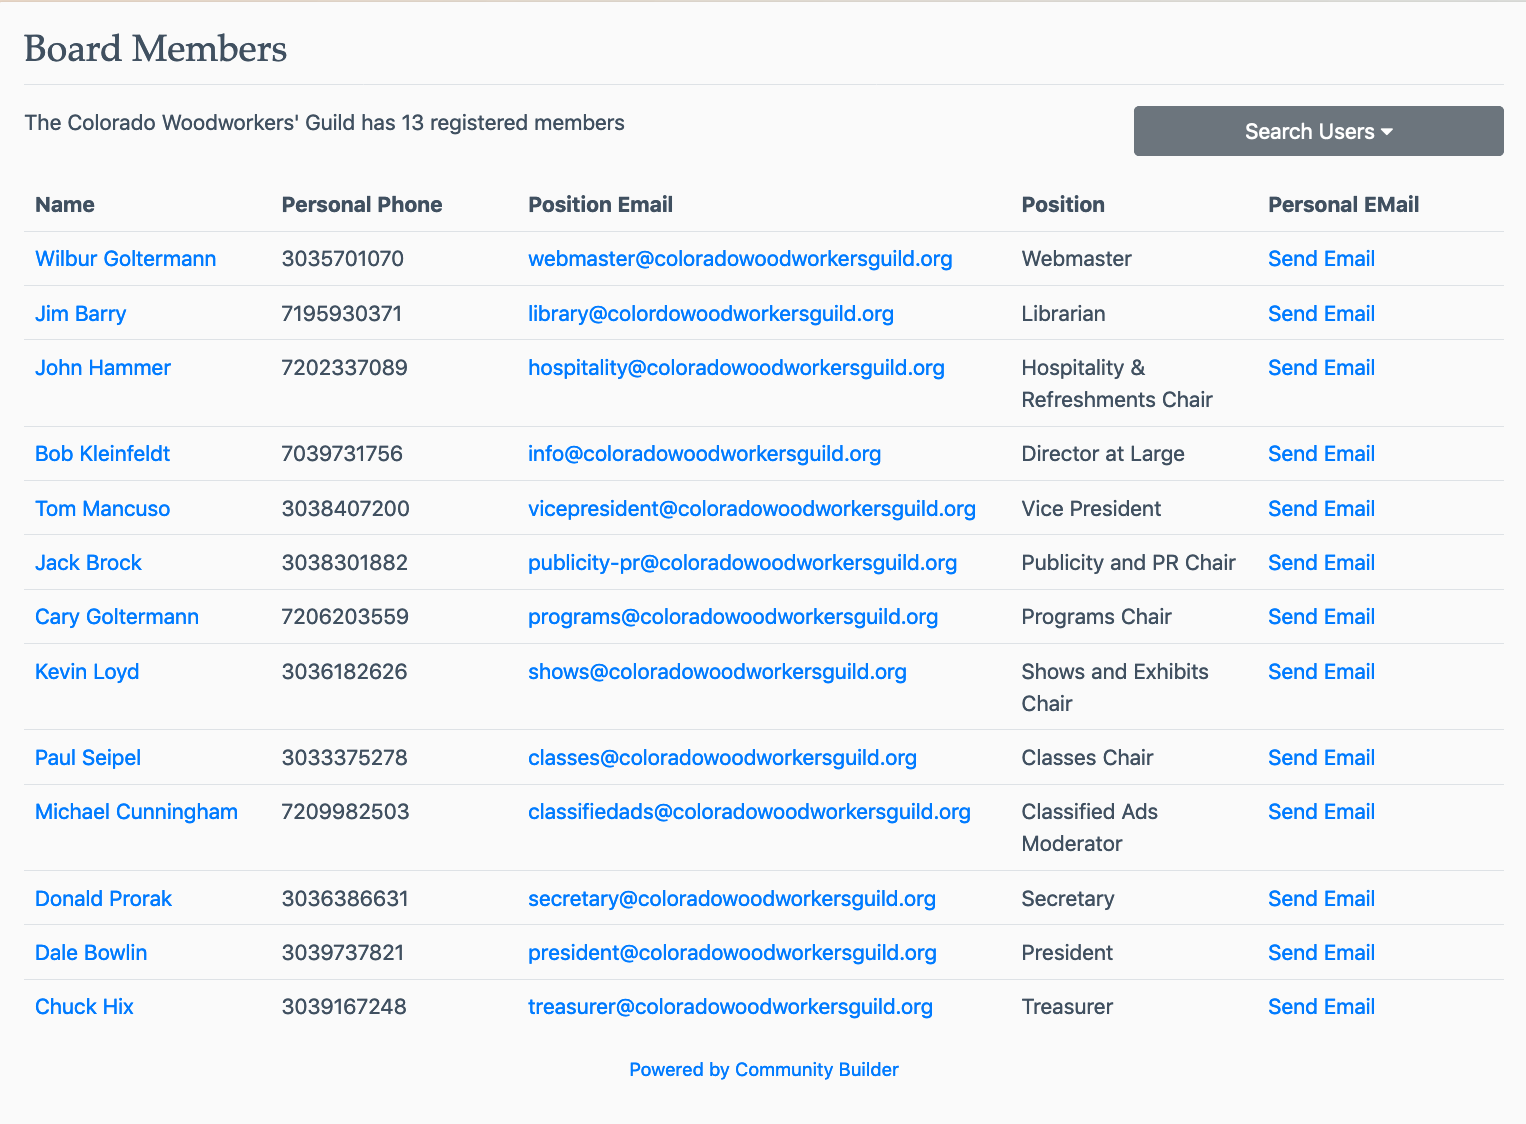The image size is (1526, 1124).
Task: Send Email to Michael Cunningham
Action: click(x=1321, y=812)
